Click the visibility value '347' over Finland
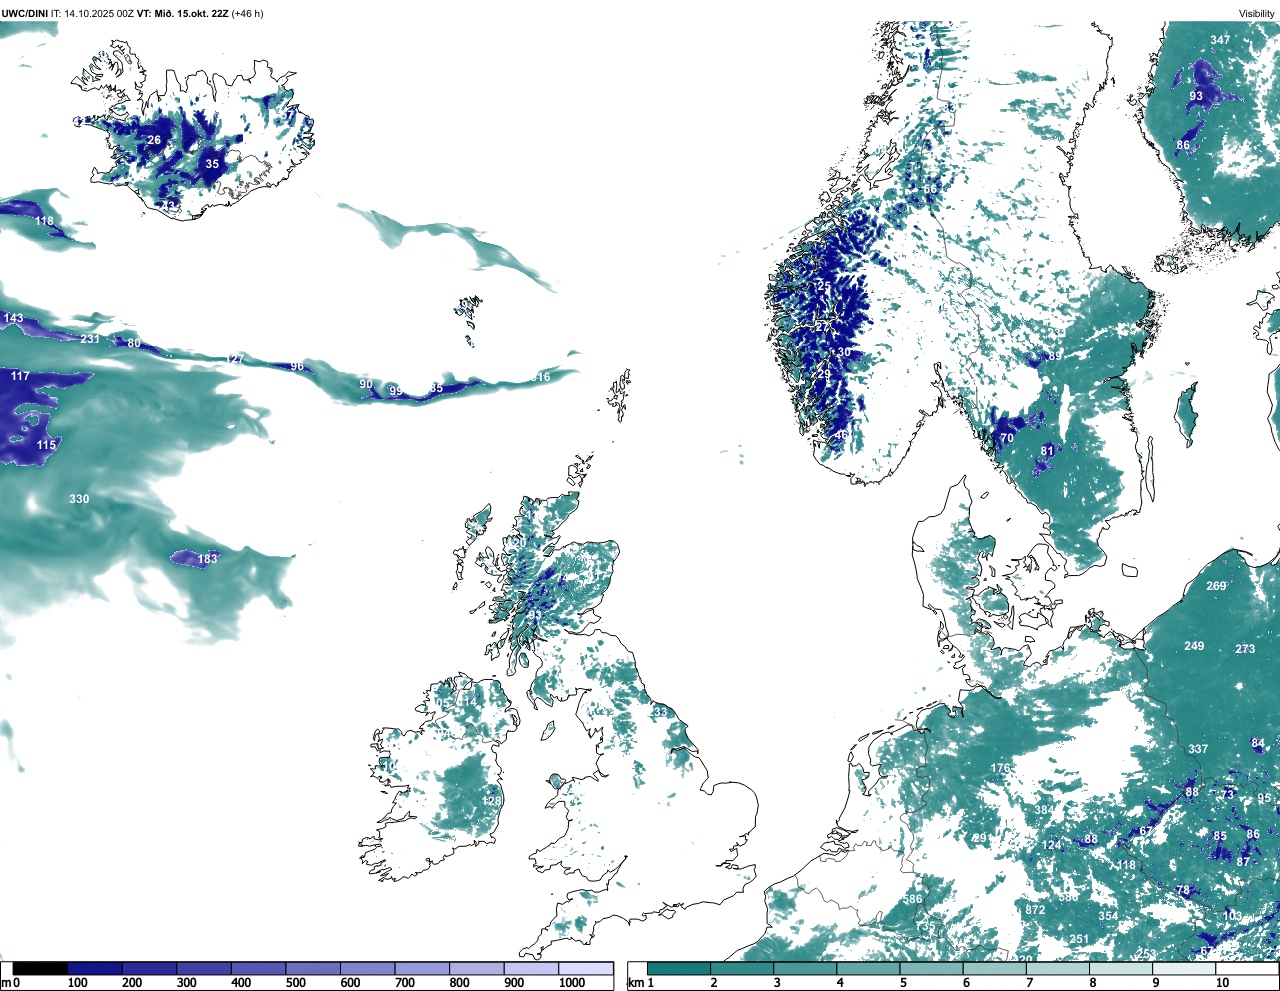Screen dimensions: 1280x991 coord(1220,40)
